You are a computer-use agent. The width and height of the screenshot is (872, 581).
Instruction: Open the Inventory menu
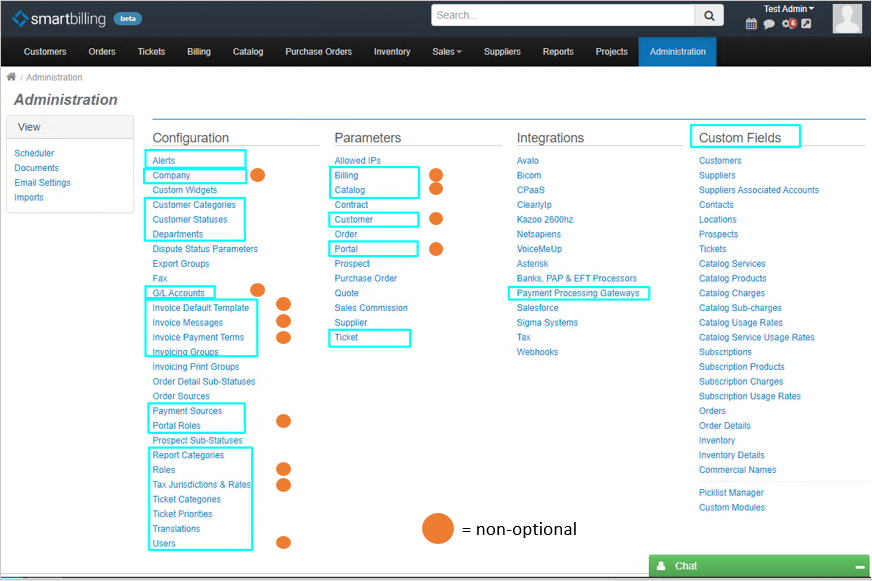pyautogui.click(x=392, y=52)
